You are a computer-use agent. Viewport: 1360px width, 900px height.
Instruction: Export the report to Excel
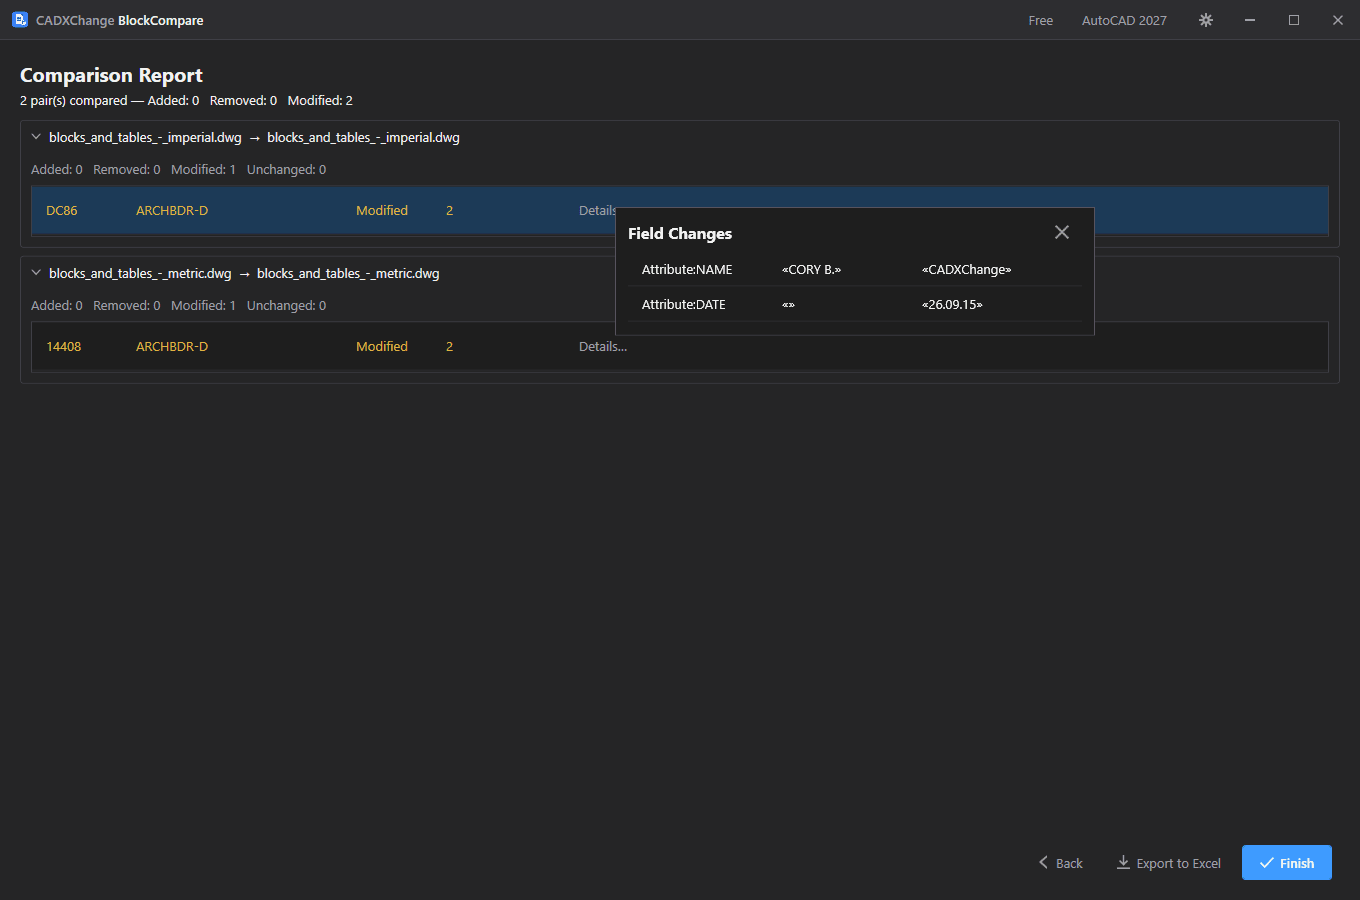coord(1169,863)
